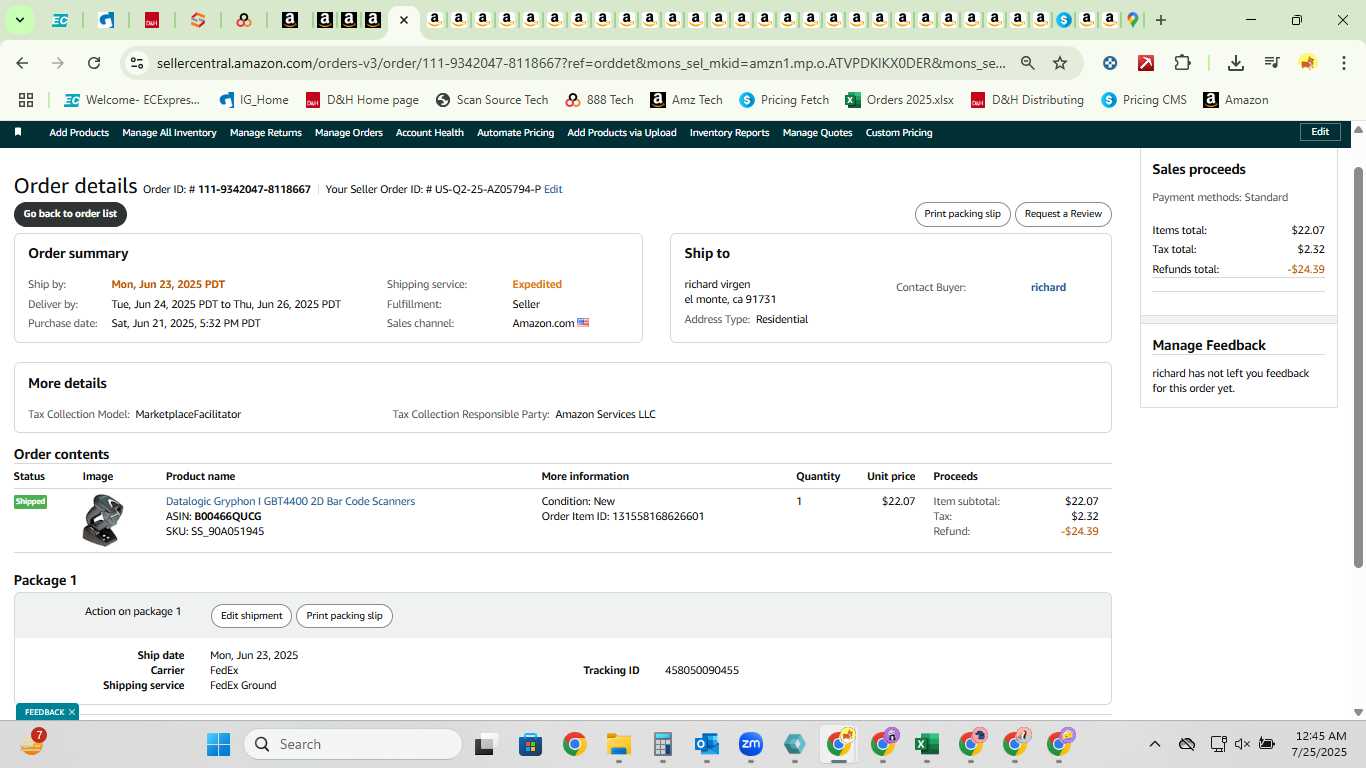Open browser Downloads

coord(1236,63)
